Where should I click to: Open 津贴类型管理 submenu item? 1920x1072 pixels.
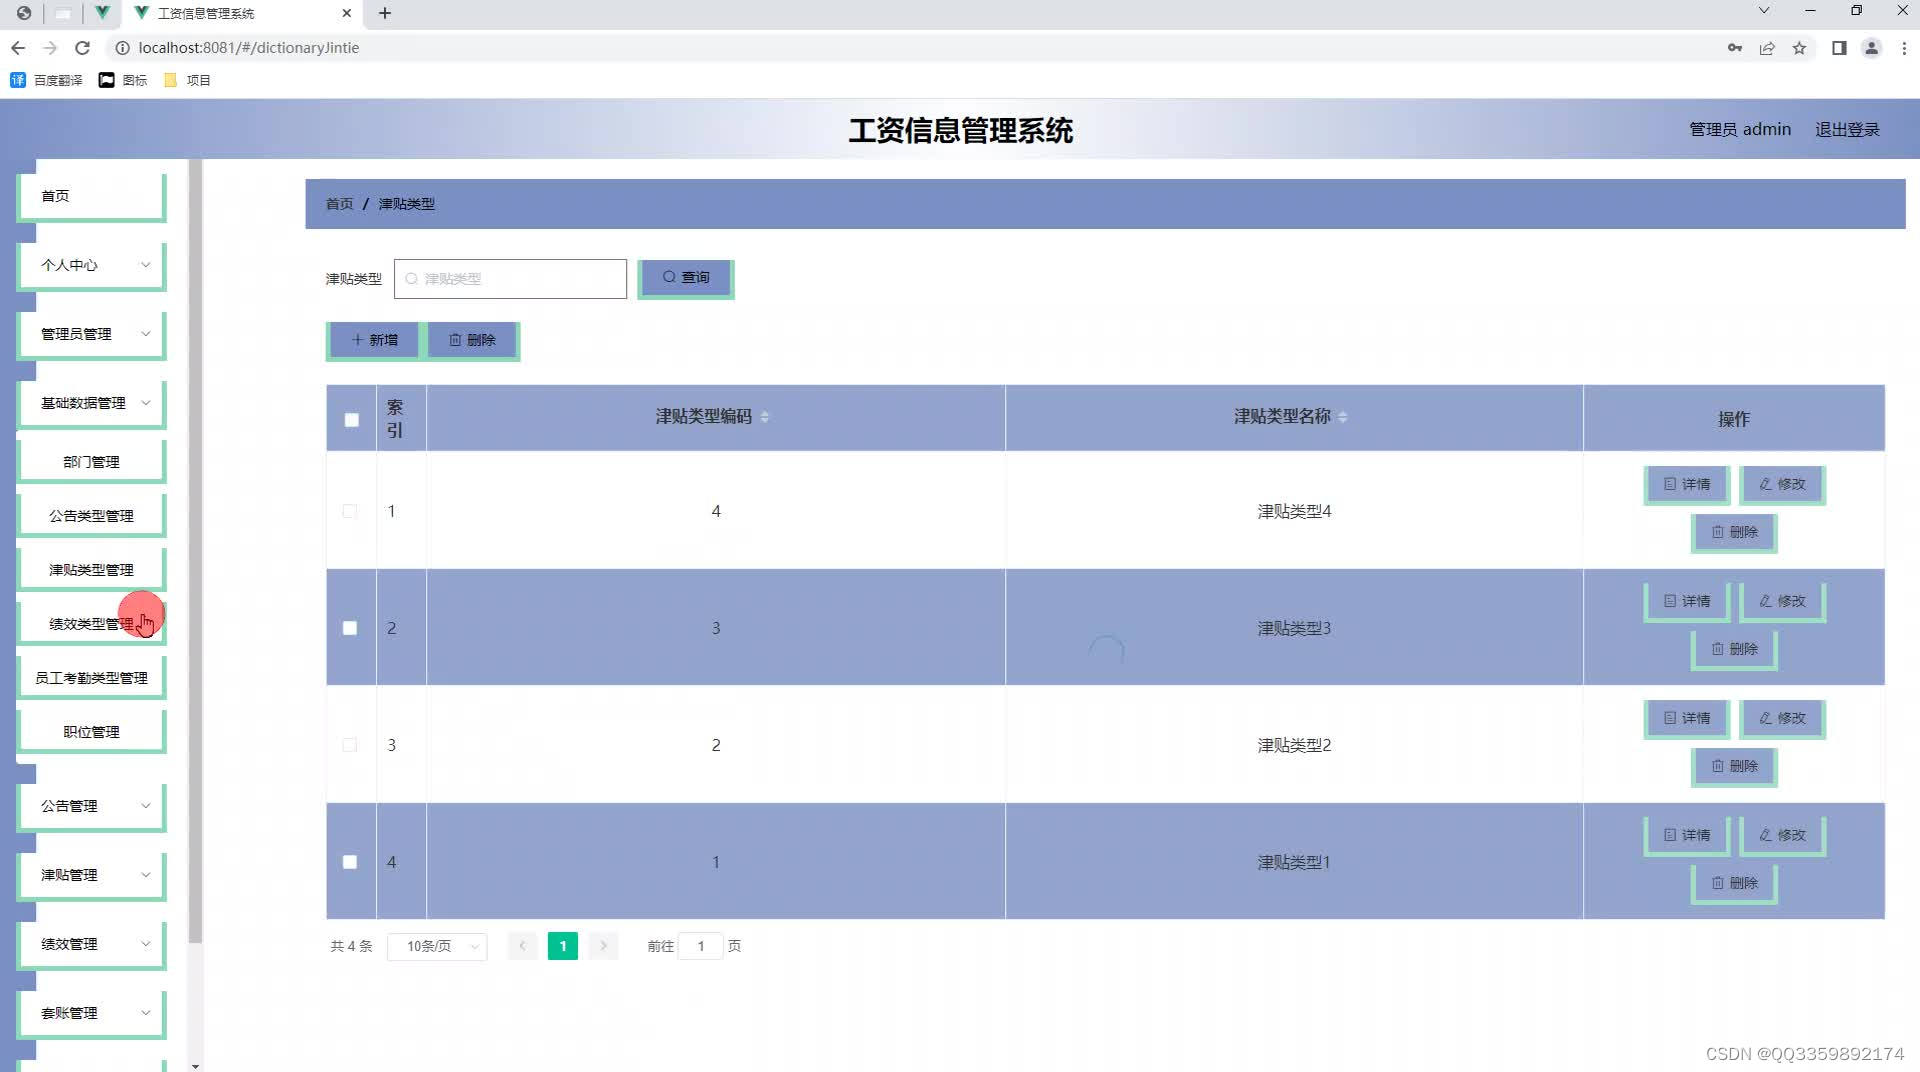coord(91,570)
